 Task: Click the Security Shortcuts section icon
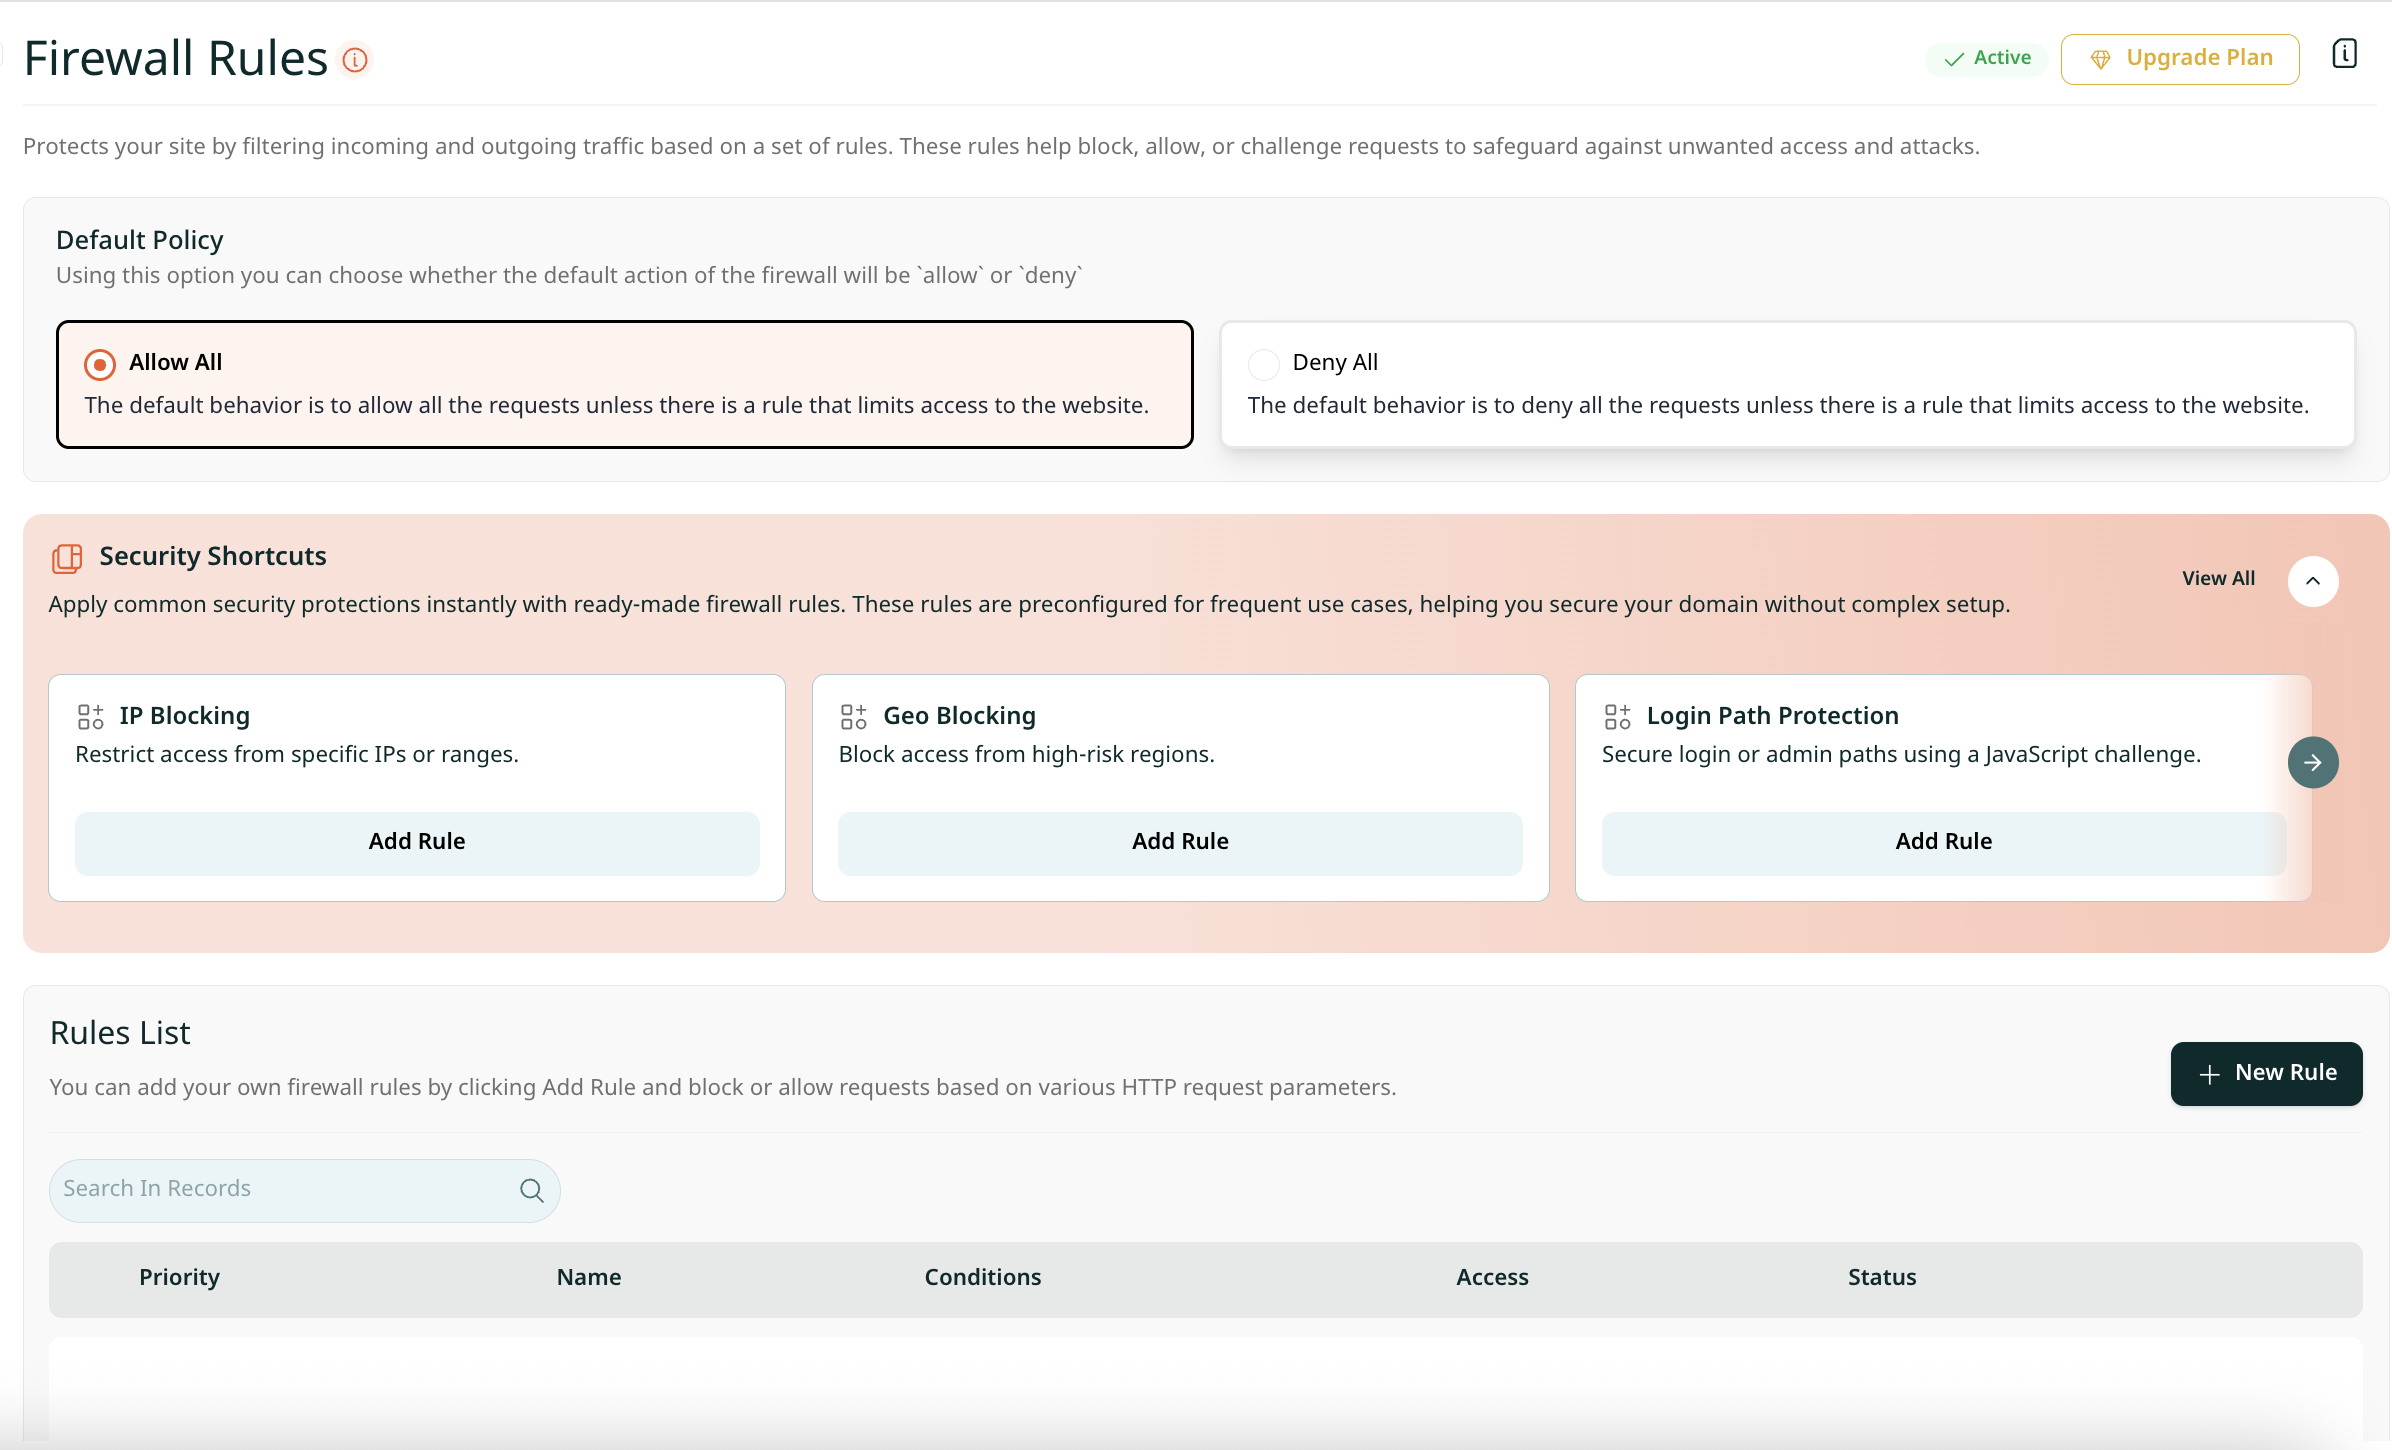click(67, 558)
